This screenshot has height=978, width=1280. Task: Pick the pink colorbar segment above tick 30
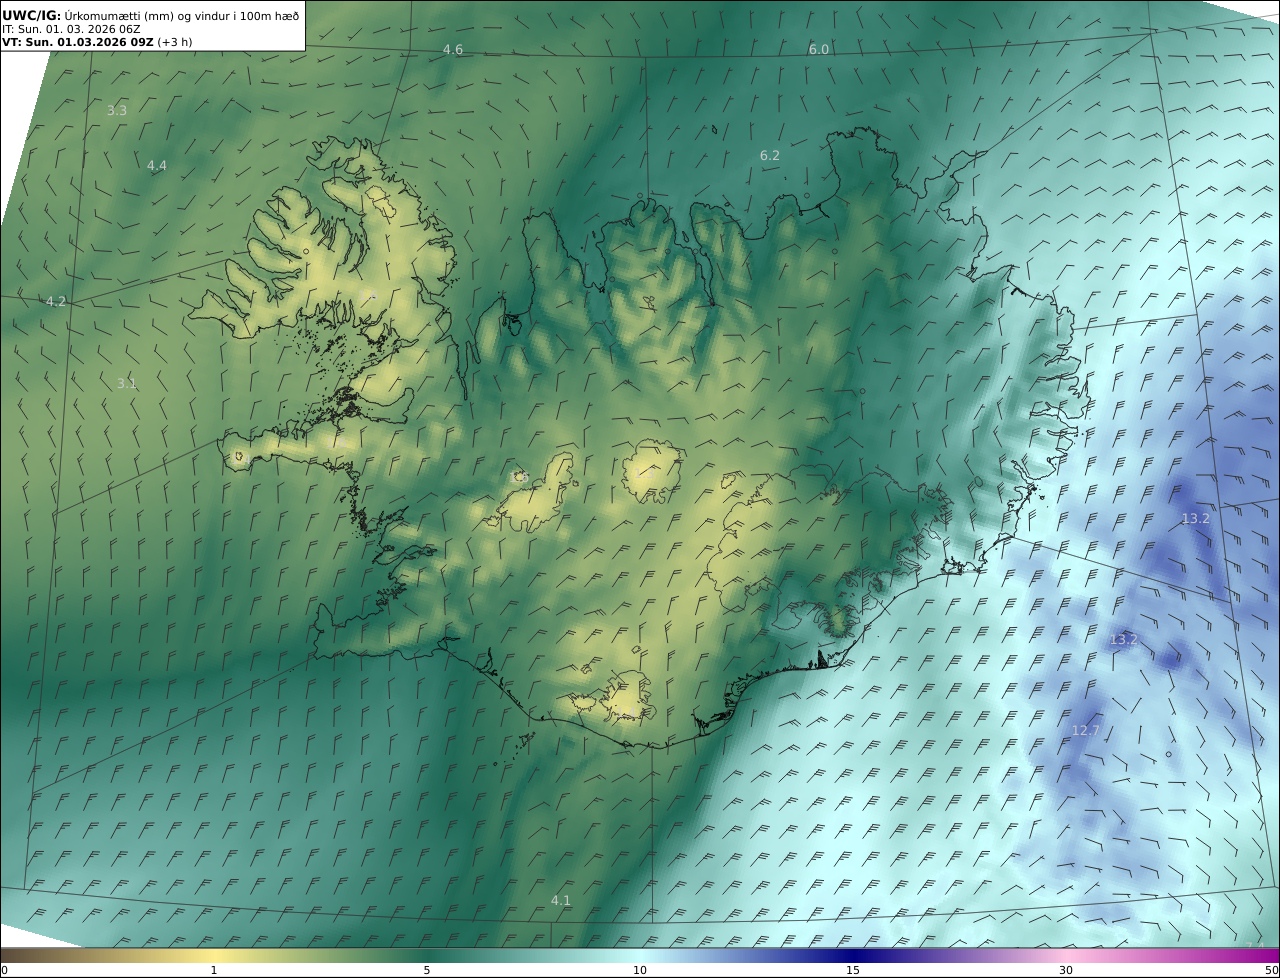(1066, 955)
